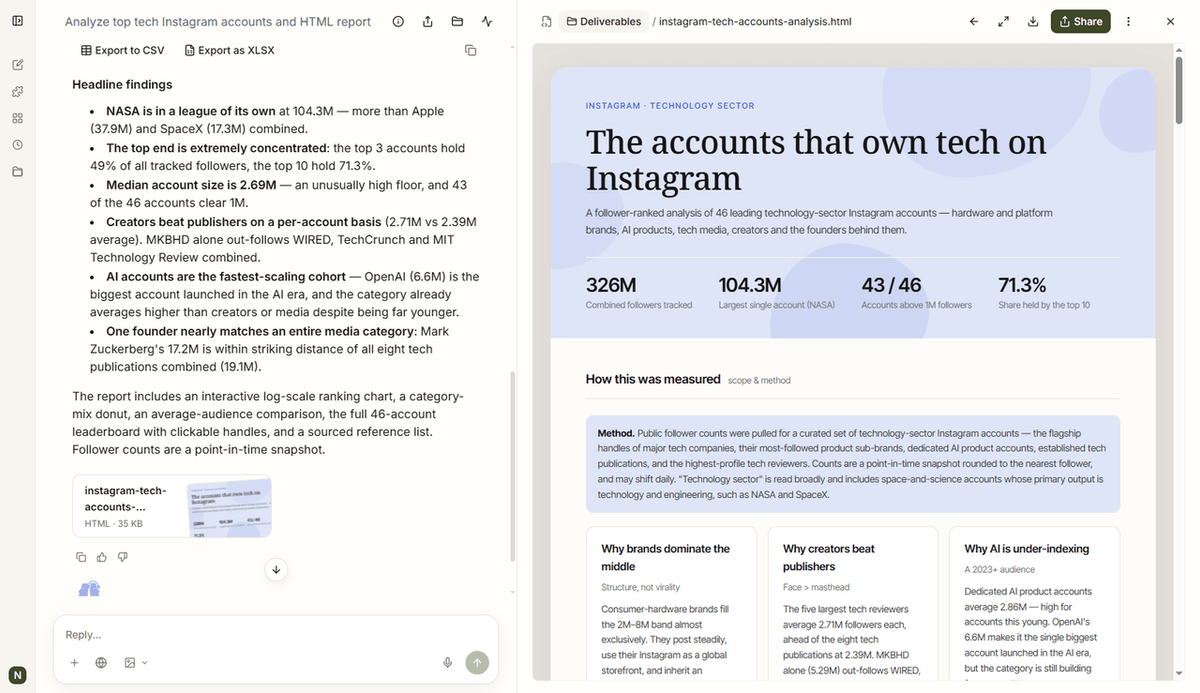Click the 'scope & method' subtitle

(x=759, y=380)
